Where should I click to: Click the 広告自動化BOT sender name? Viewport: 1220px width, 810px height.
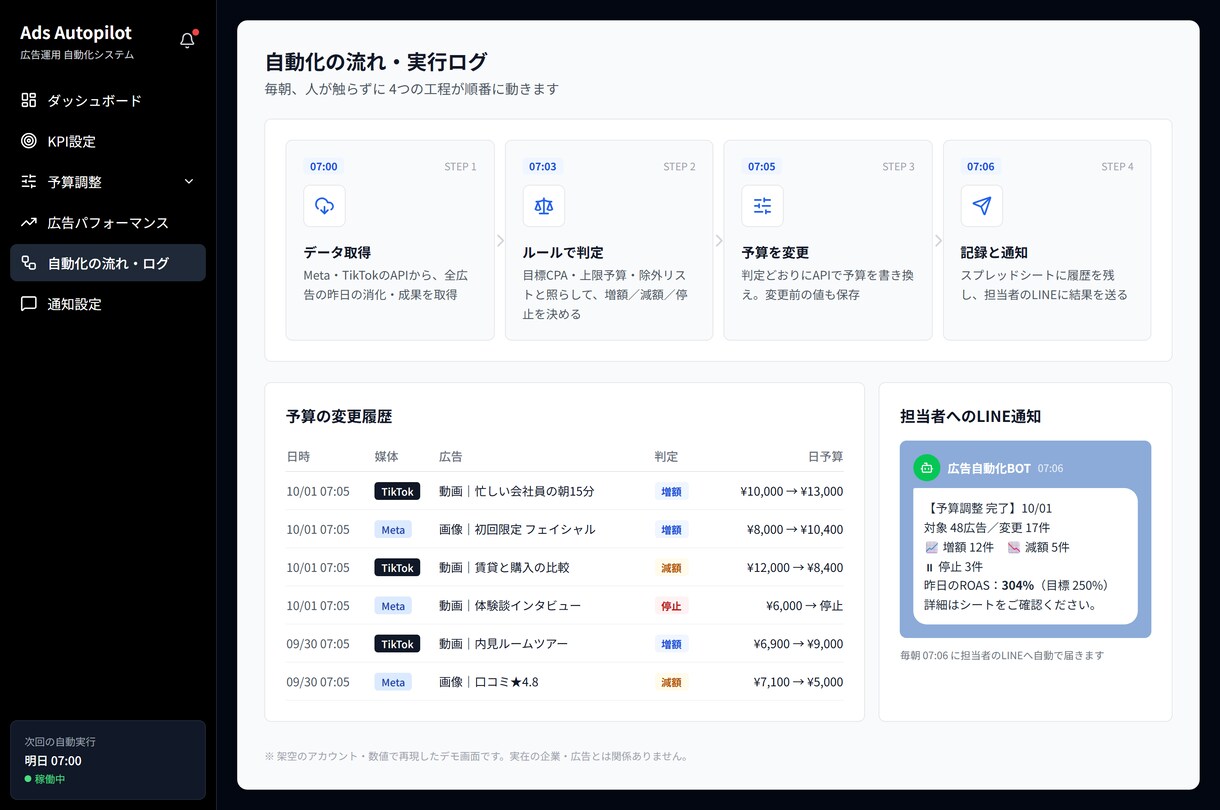(989, 468)
